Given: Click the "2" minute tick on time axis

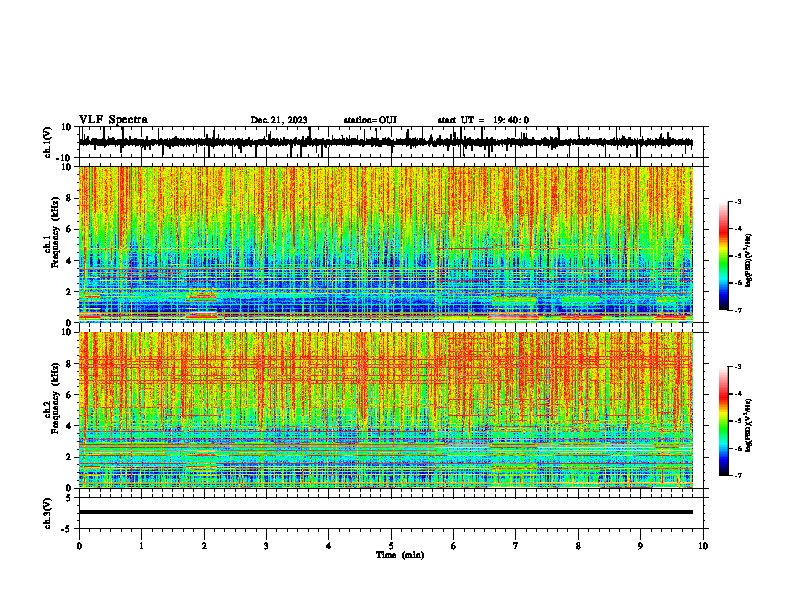Looking at the screenshot, I should point(204,546).
